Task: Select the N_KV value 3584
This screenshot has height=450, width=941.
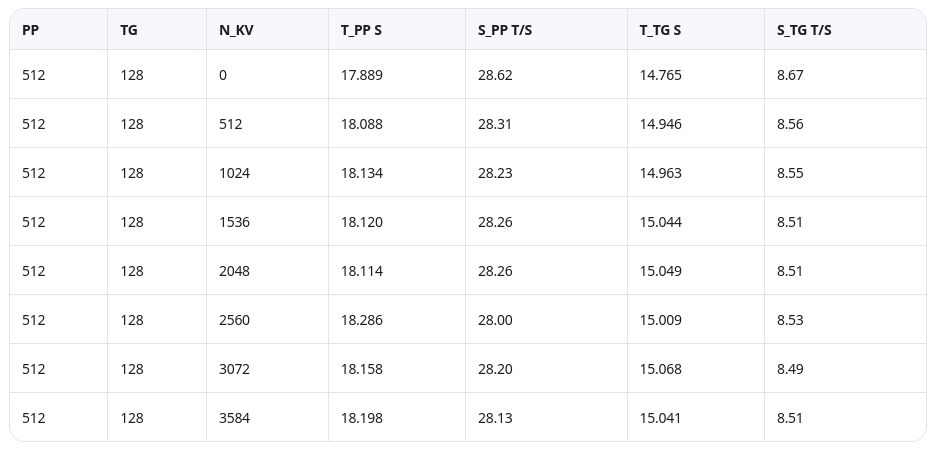Action: [234, 418]
